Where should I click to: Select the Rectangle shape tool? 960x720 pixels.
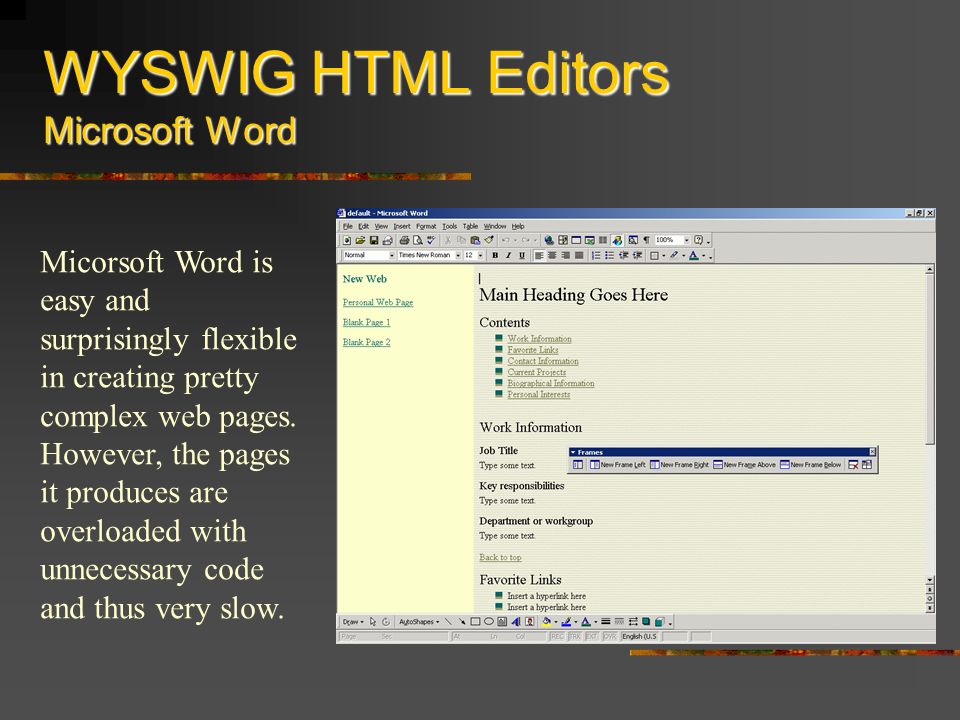(x=475, y=622)
